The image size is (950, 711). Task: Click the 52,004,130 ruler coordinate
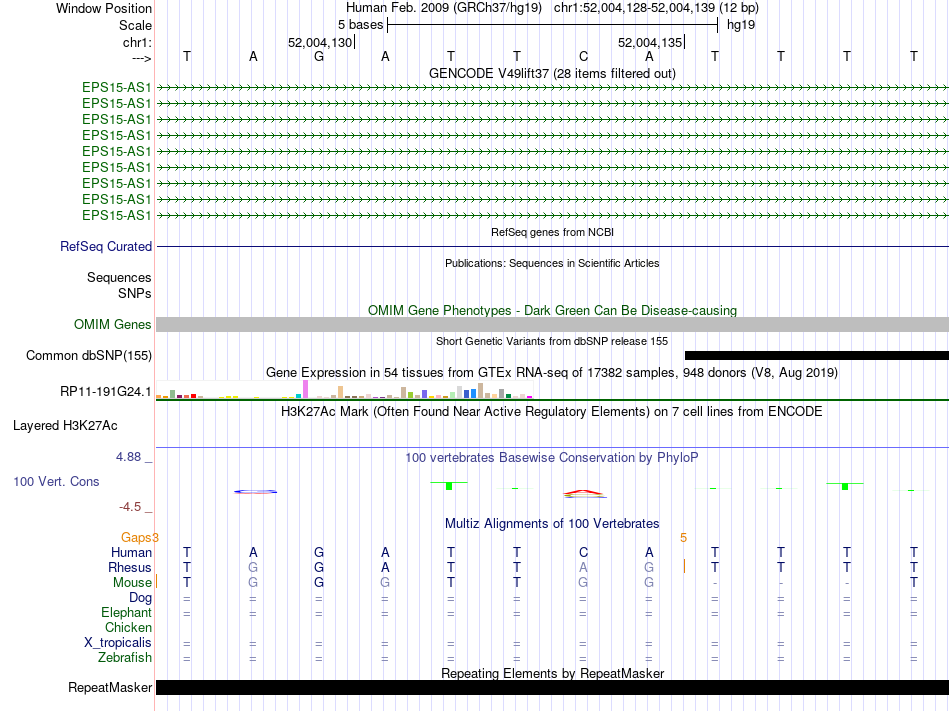[320, 42]
